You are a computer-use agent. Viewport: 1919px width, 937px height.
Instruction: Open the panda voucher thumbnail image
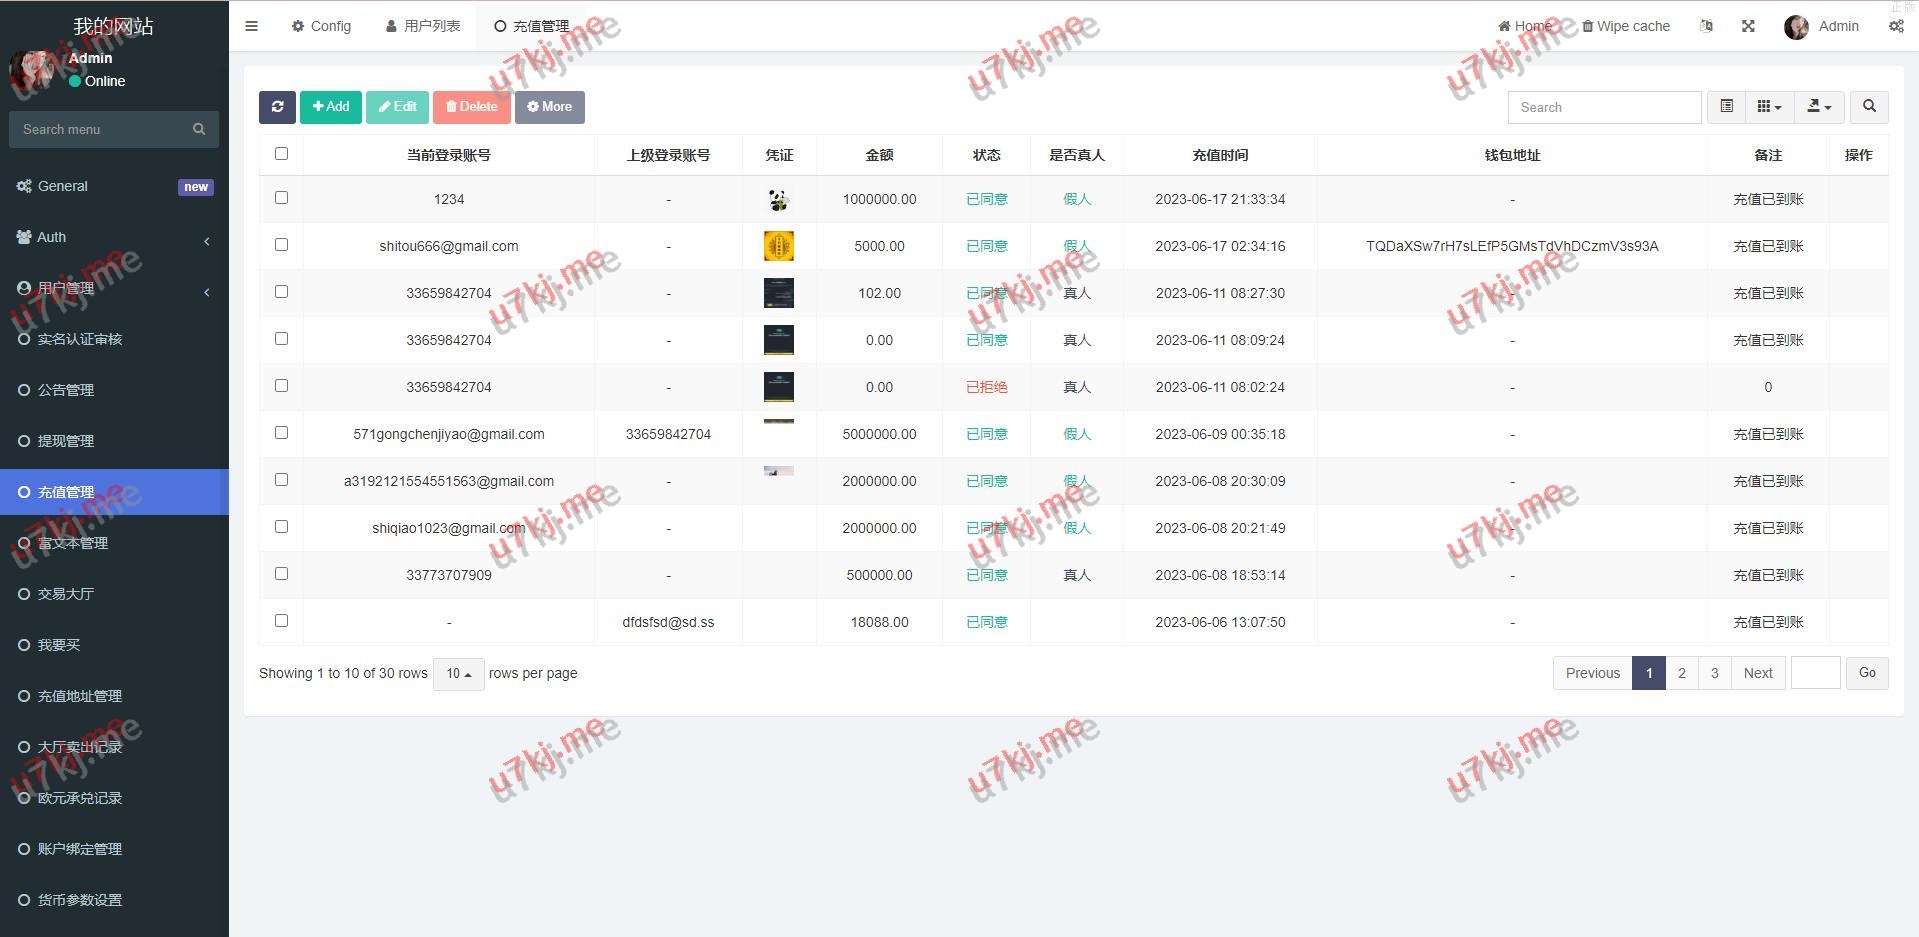point(778,200)
